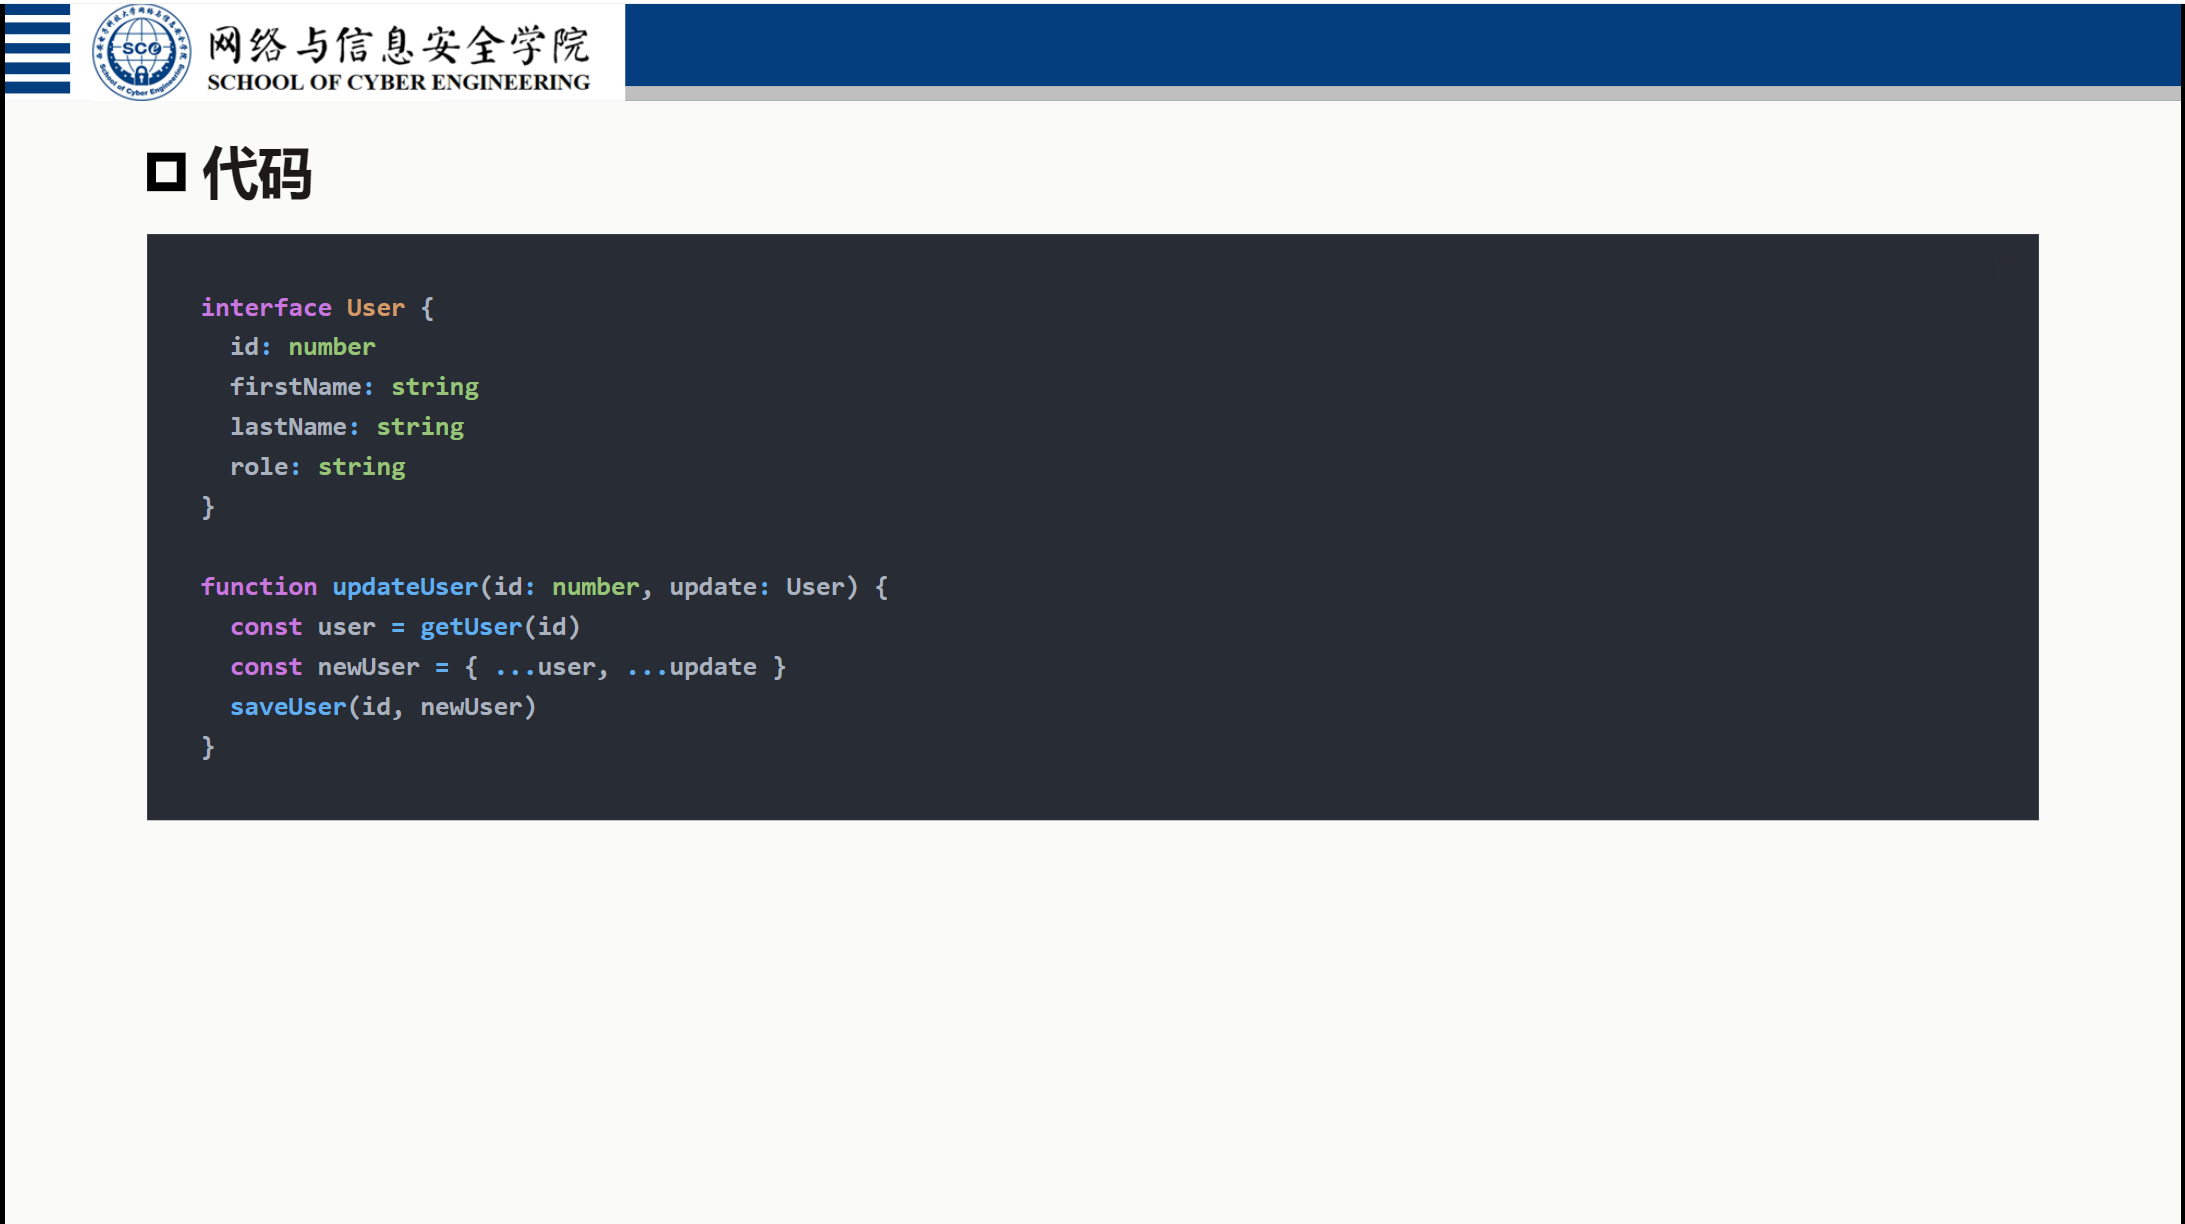Click the 'id: number' code line
The image size is (2185, 1224).
tap(303, 347)
